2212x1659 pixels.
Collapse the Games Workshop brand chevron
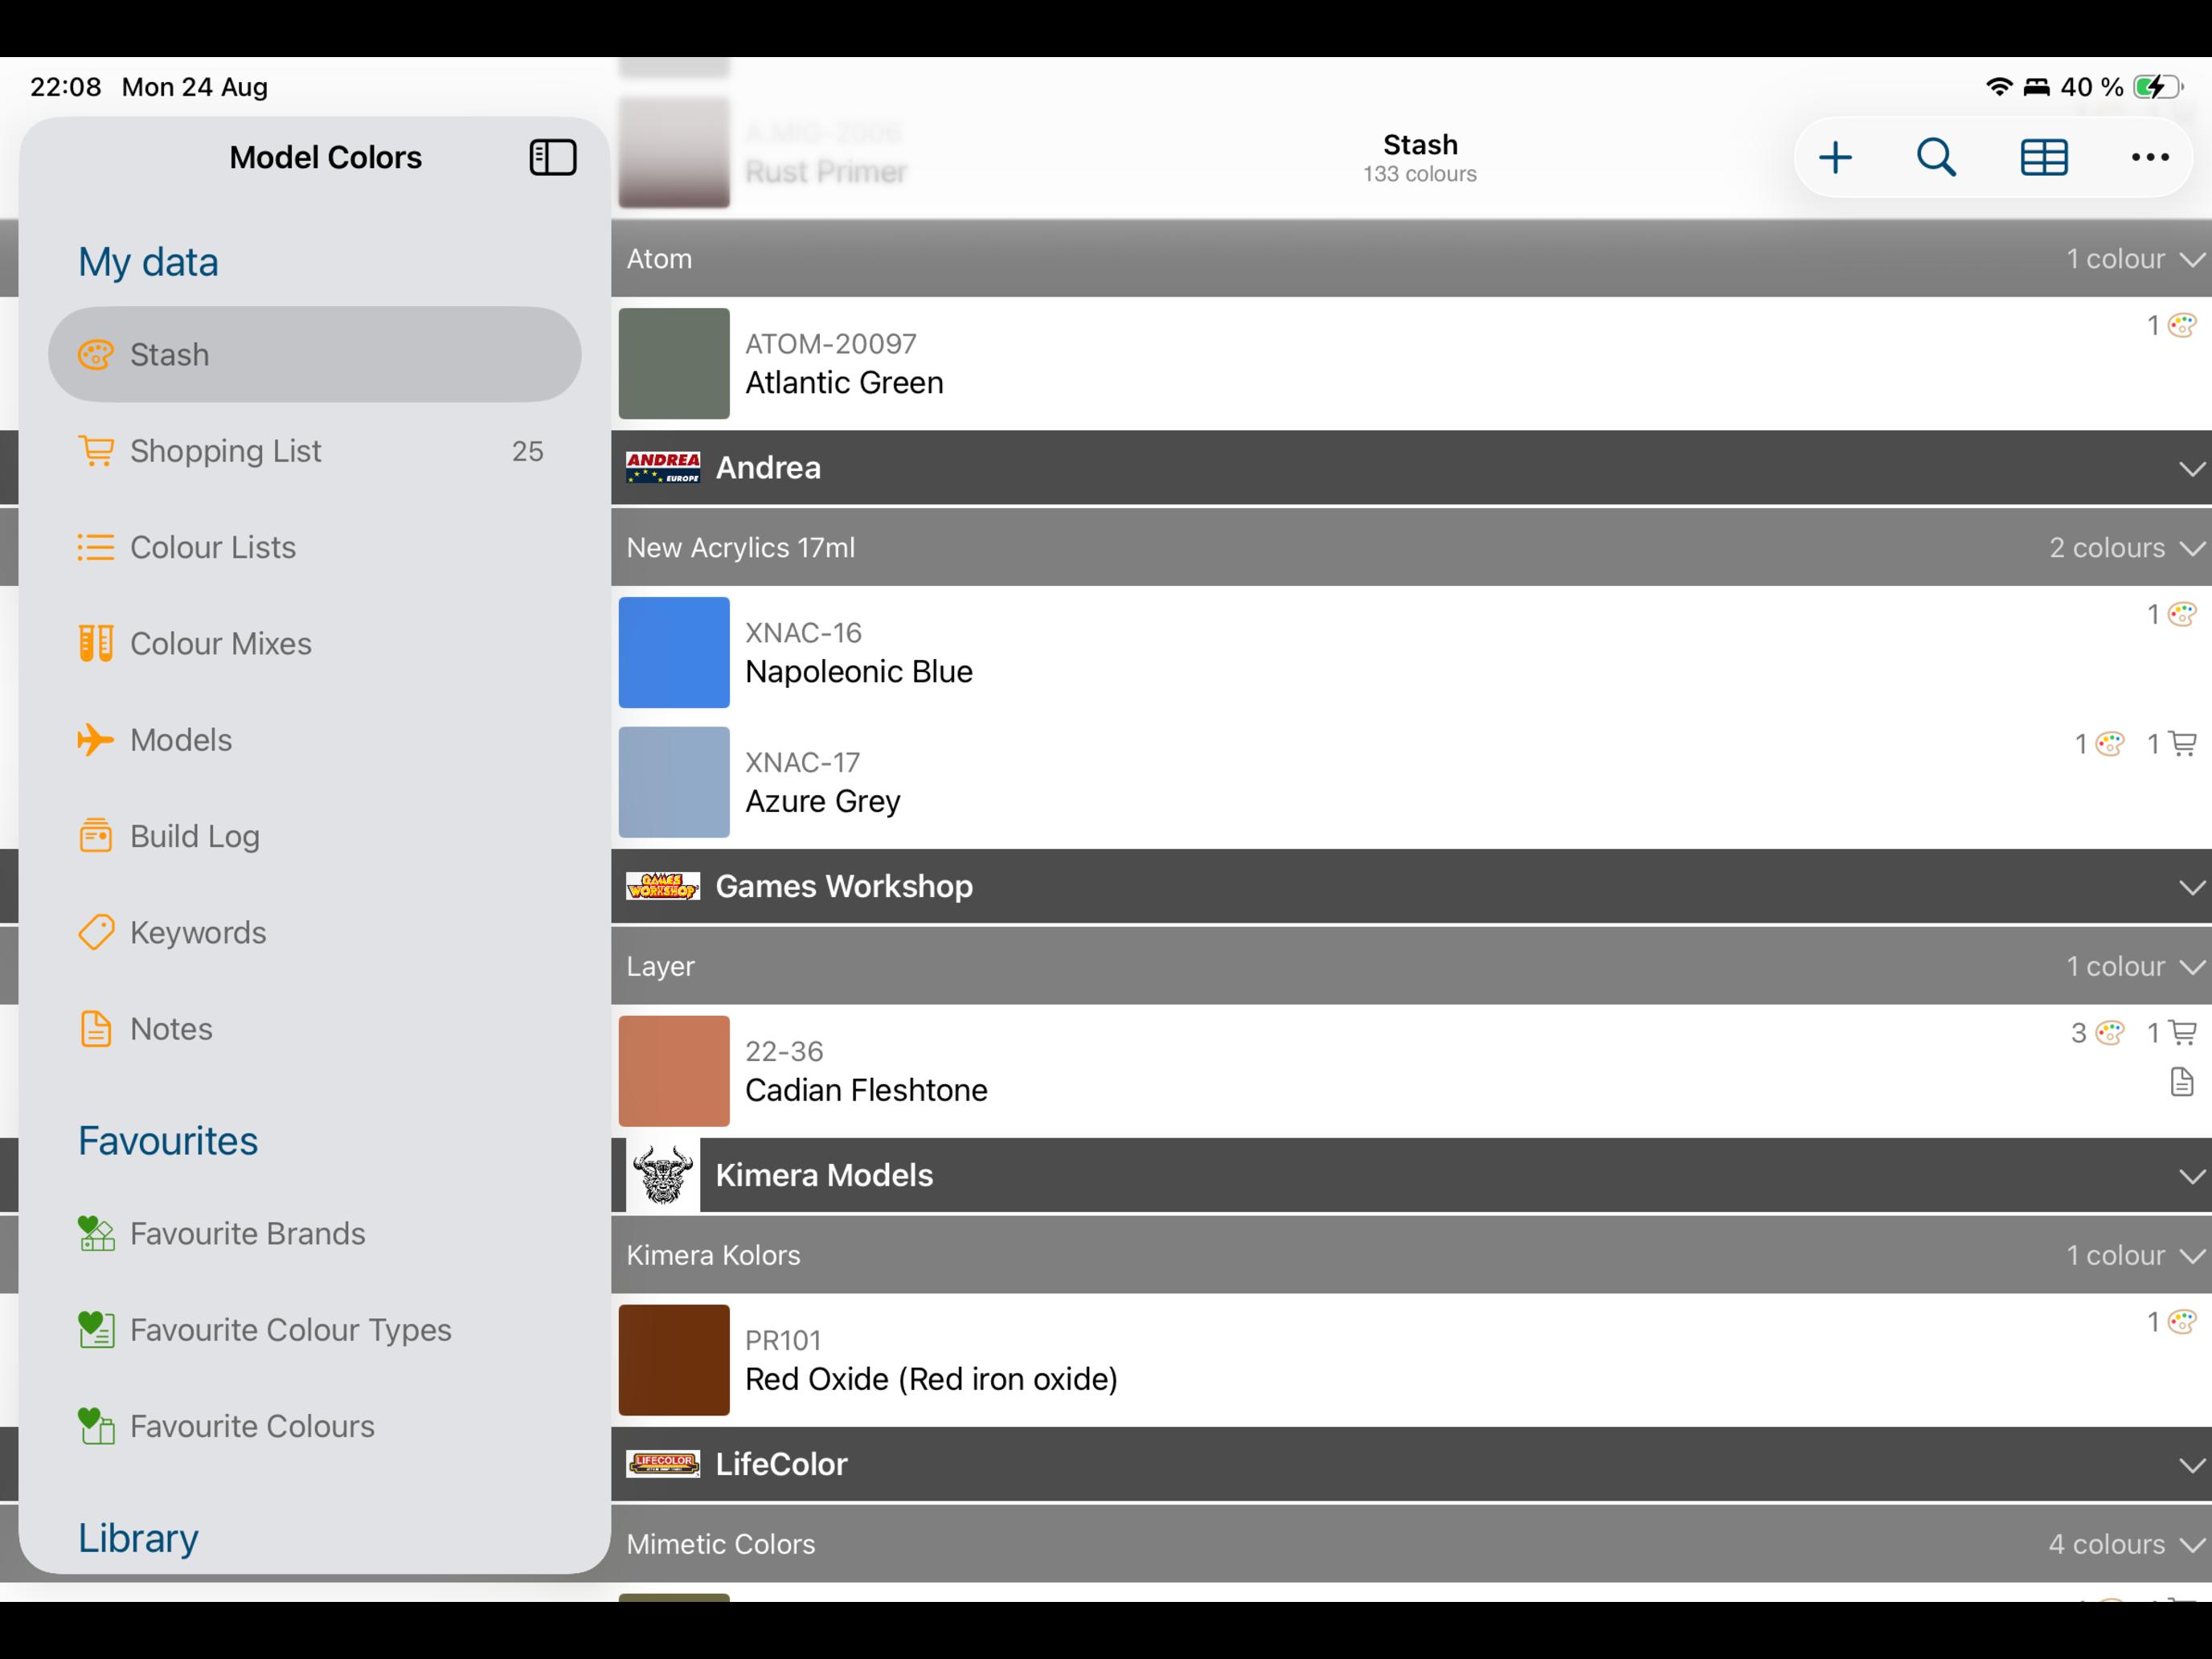(2192, 887)
